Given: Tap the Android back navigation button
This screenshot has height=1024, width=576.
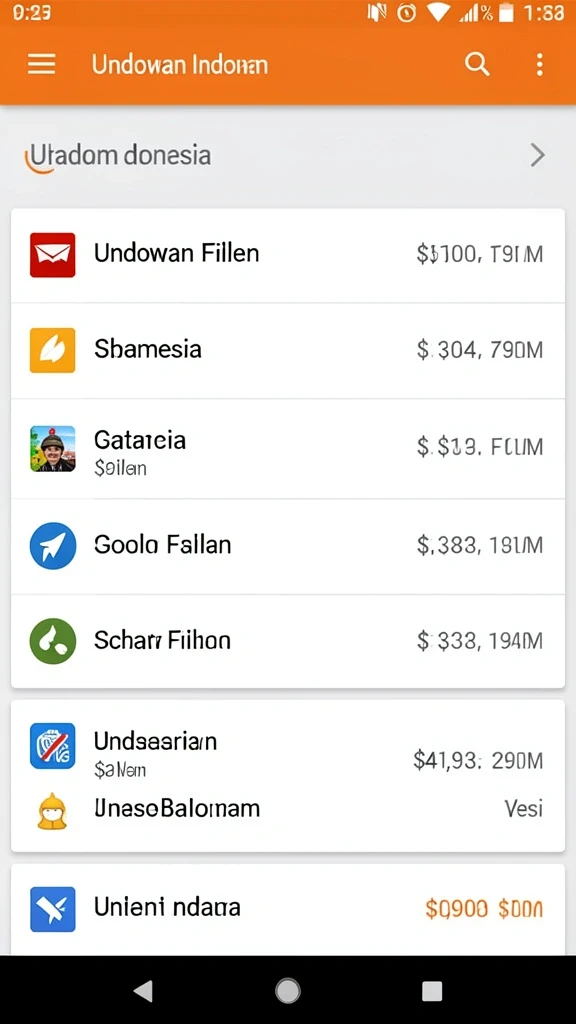Looking at the screenshot, I should click(143, 991).
